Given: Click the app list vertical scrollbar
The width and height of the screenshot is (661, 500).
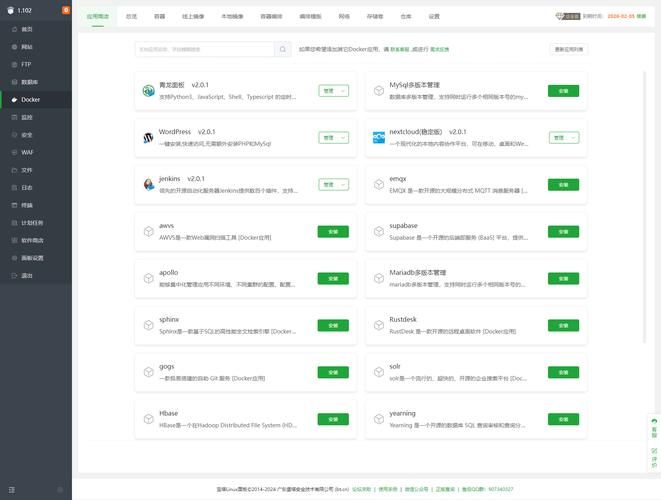Looking at the screenshot, I should click(644, 207).
